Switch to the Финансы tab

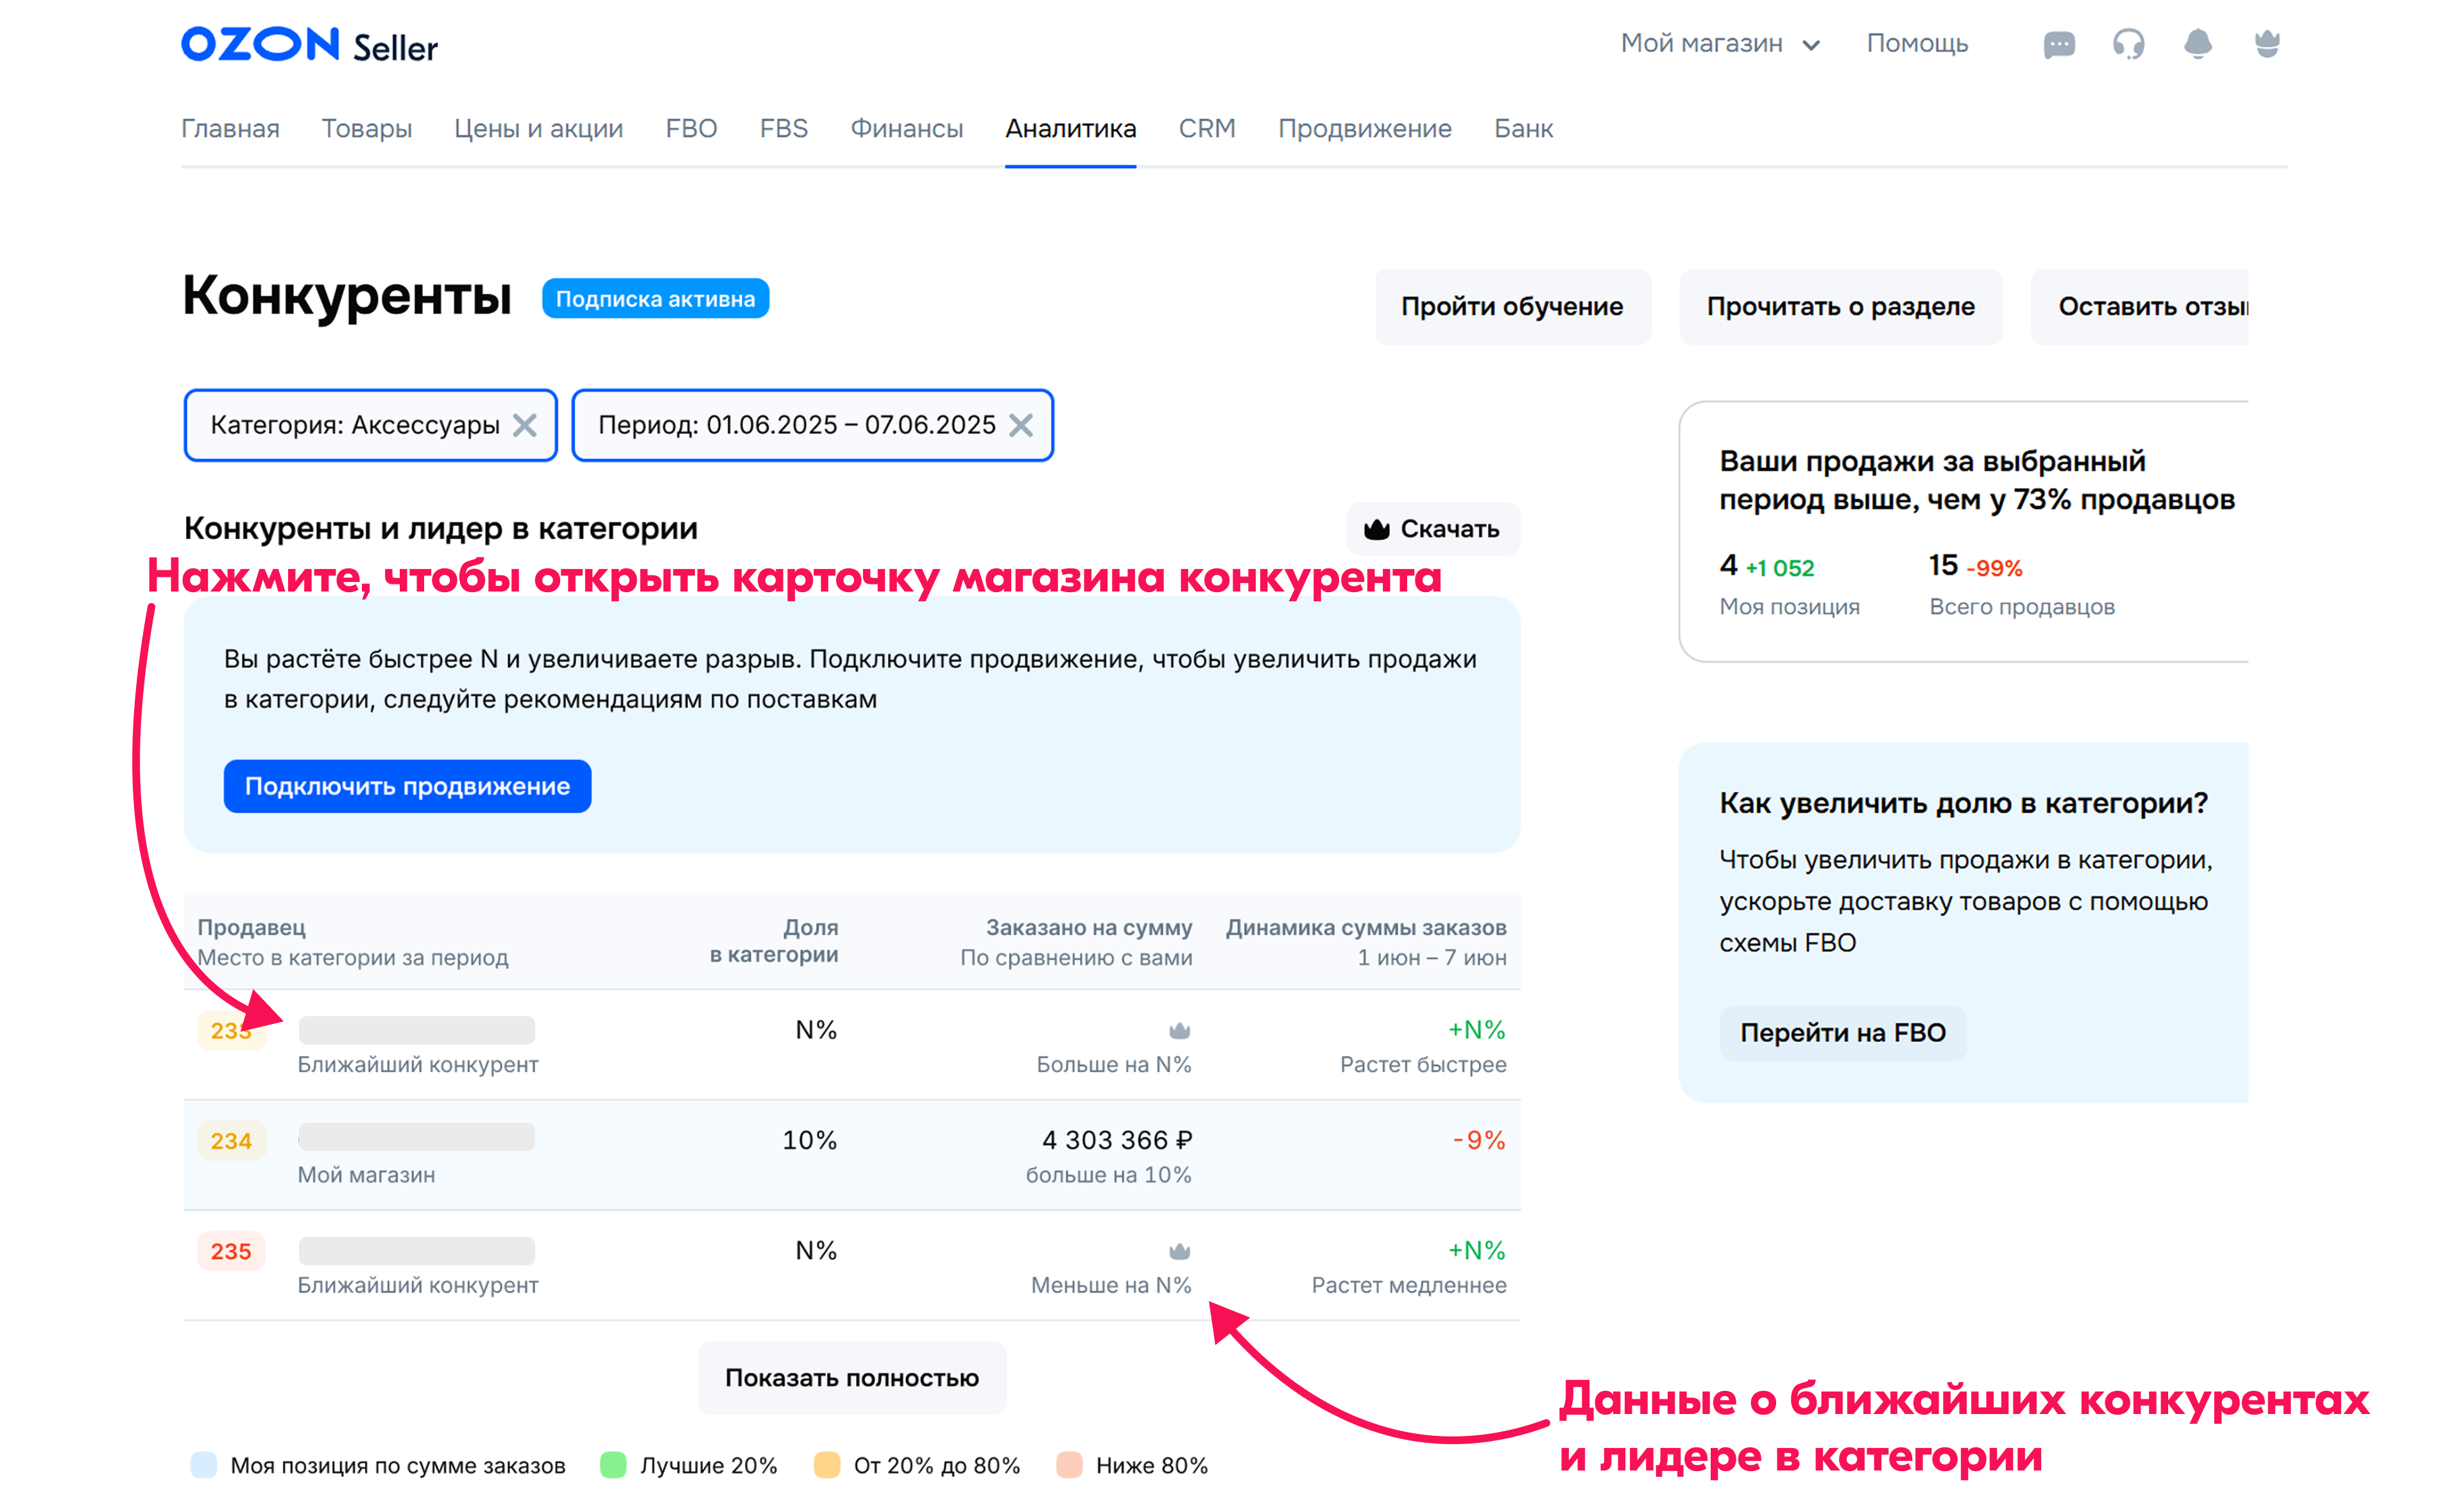tap(906, 129)
